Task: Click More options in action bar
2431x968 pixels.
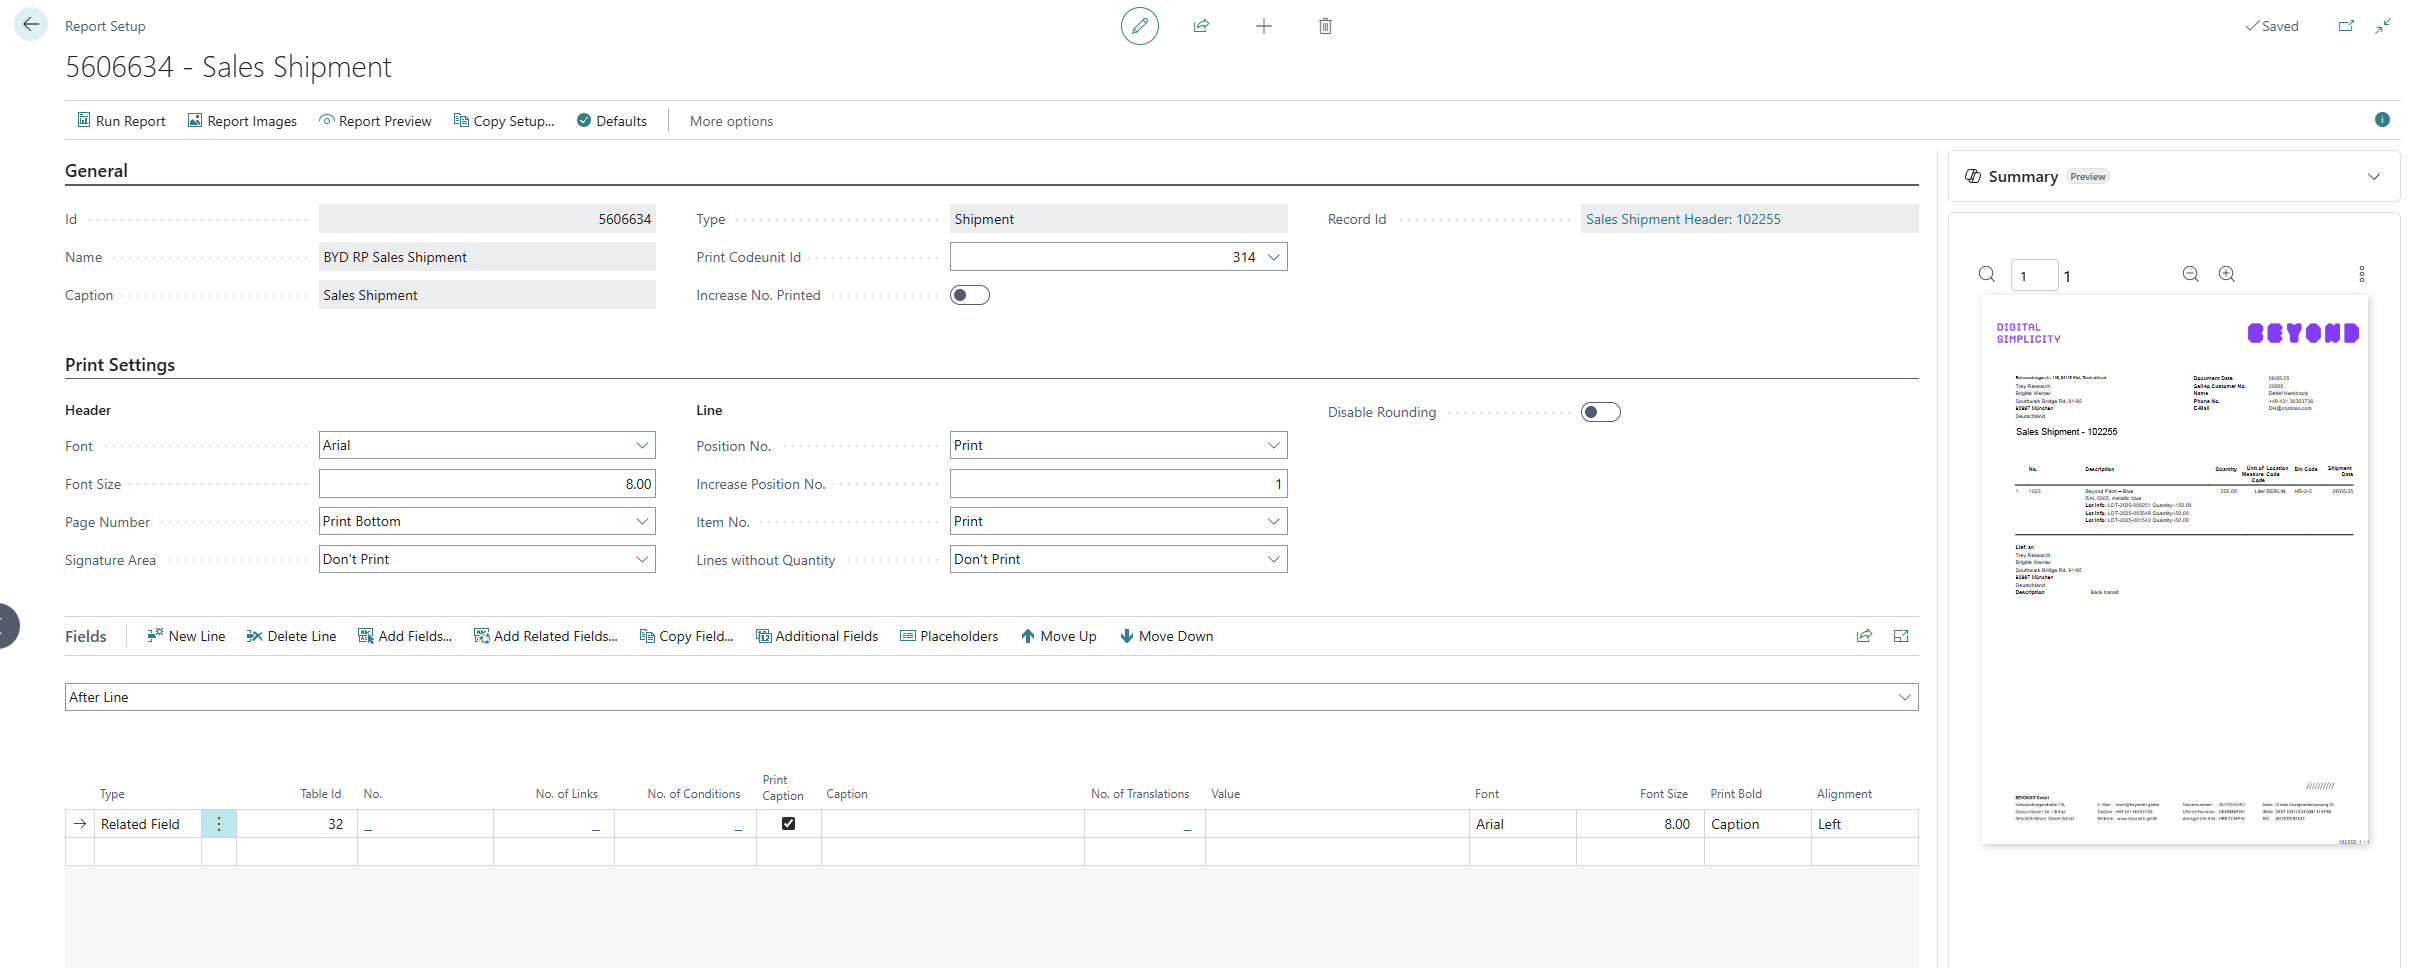Action: pos(731,121)
